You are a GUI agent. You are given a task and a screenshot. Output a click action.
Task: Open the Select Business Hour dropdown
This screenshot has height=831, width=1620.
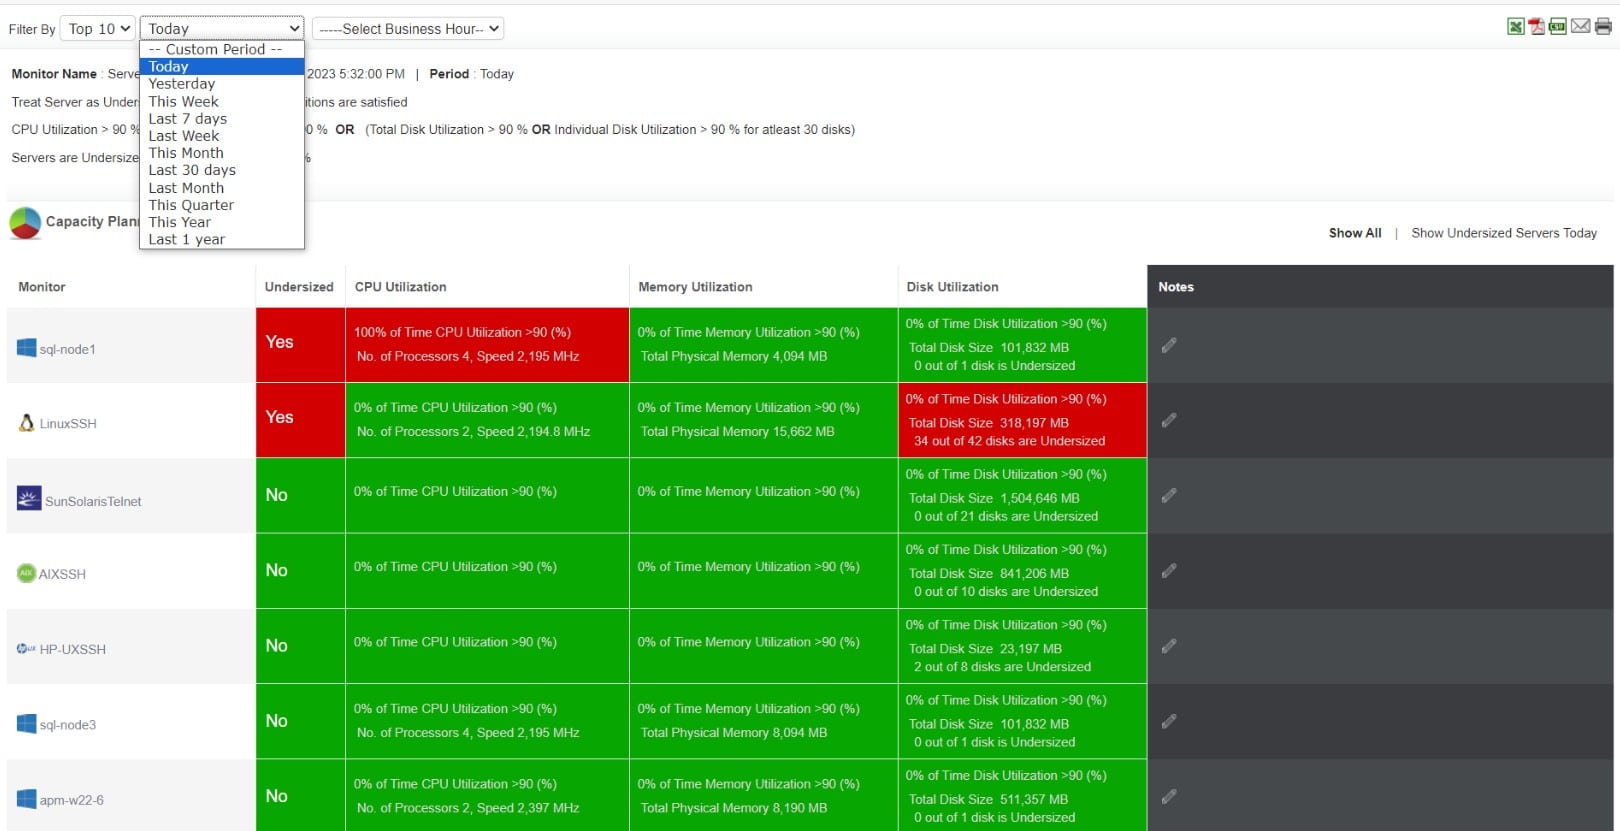(408, 29)
